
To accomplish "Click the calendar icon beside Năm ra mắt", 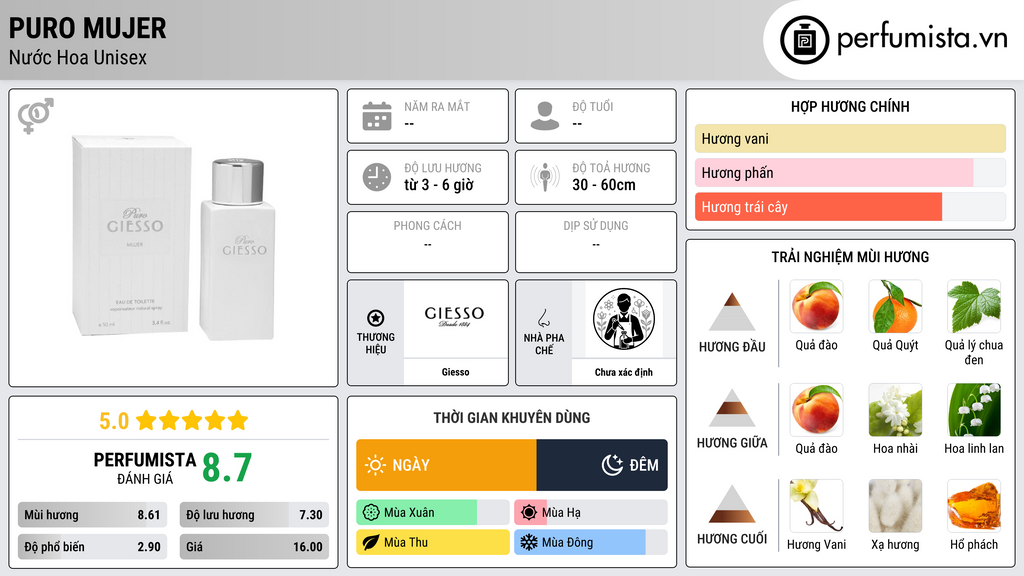I will (377, 116).
